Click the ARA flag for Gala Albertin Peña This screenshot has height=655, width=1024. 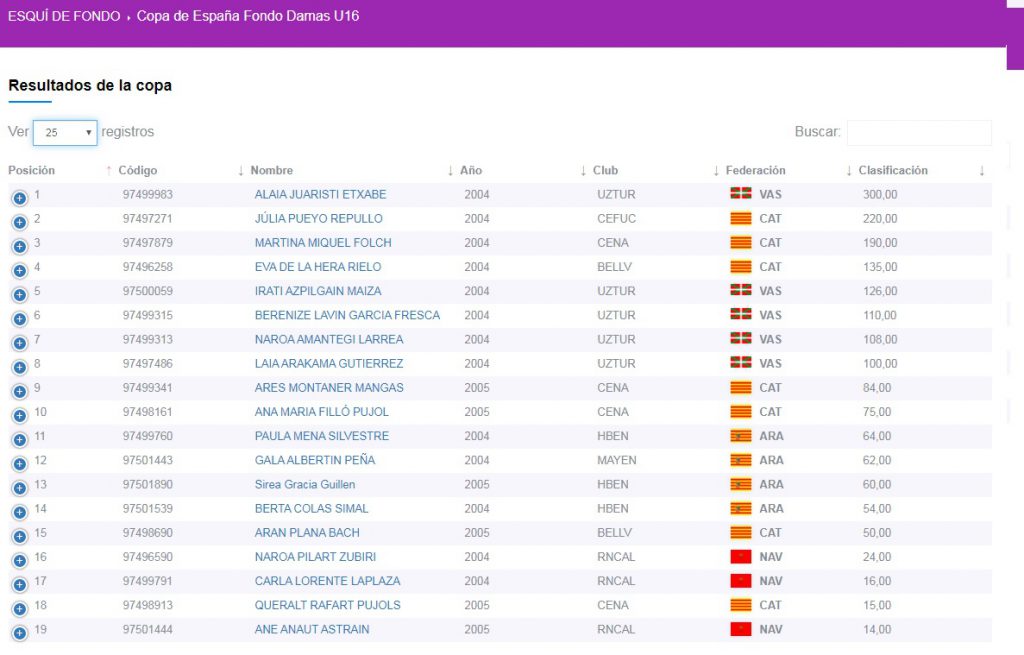coord(741,460)
